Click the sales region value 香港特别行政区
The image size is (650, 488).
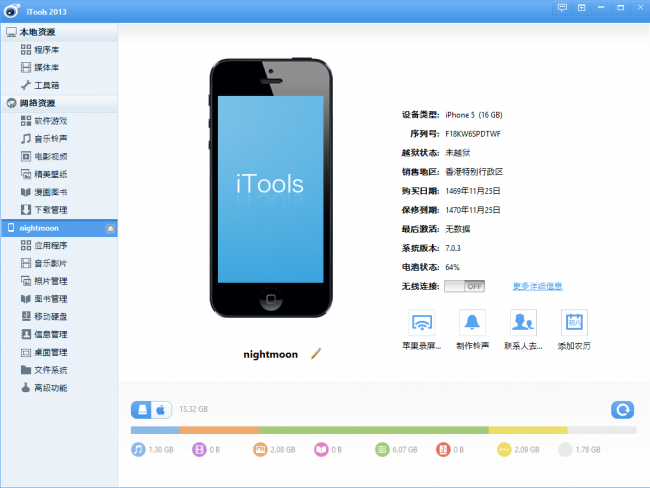474,172
